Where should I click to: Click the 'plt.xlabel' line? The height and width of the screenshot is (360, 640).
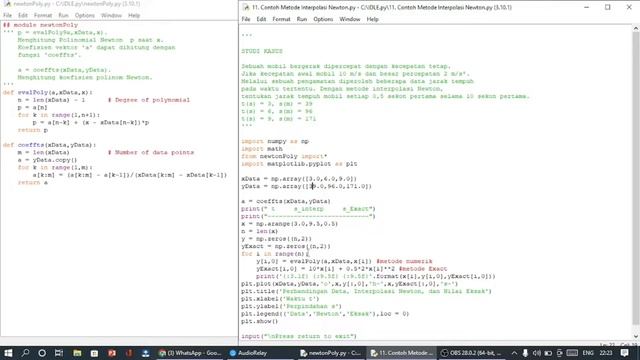pyautogui.click(x=280, y=299)
